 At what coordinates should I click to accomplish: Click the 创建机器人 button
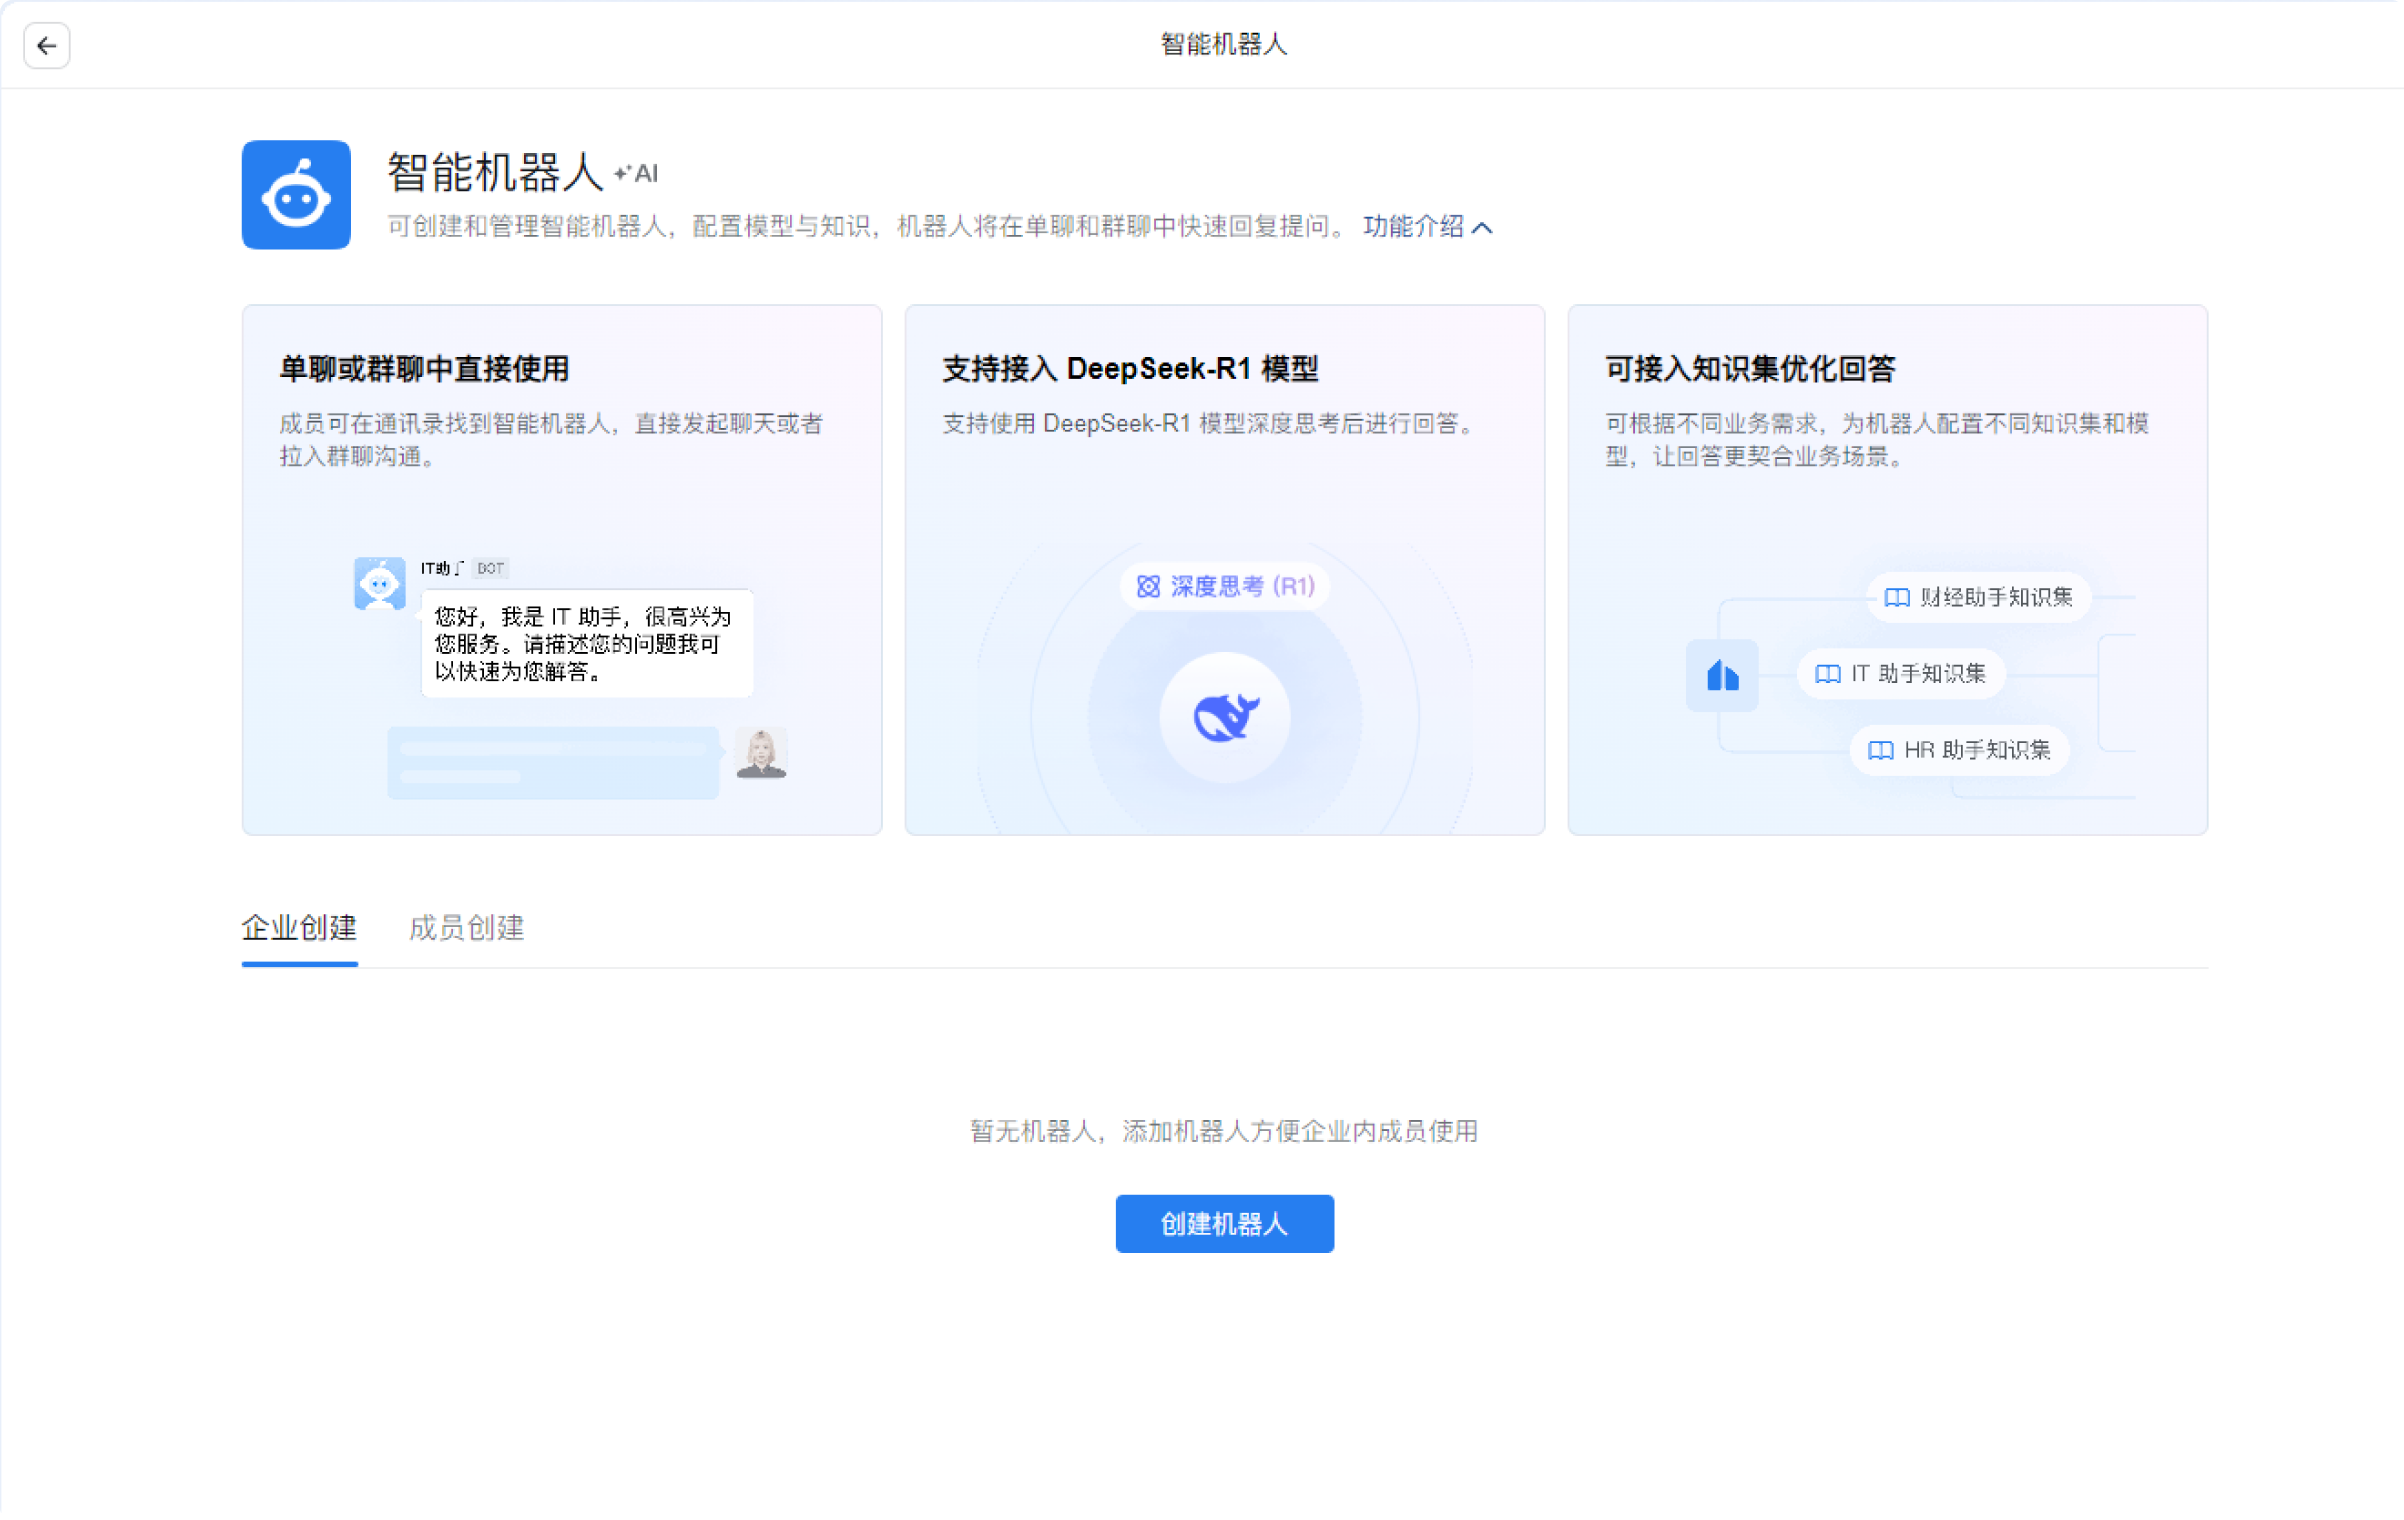1224,1224
